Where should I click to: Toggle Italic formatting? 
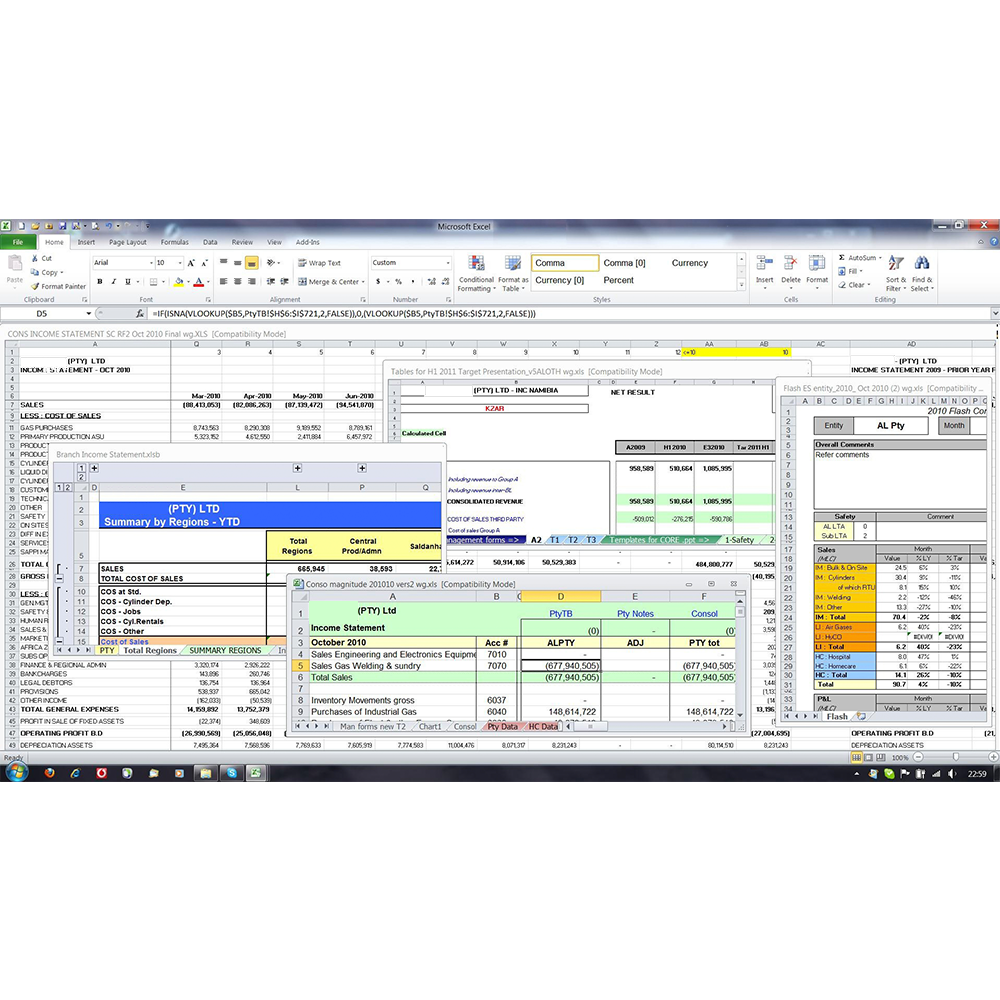pos(114,281)
